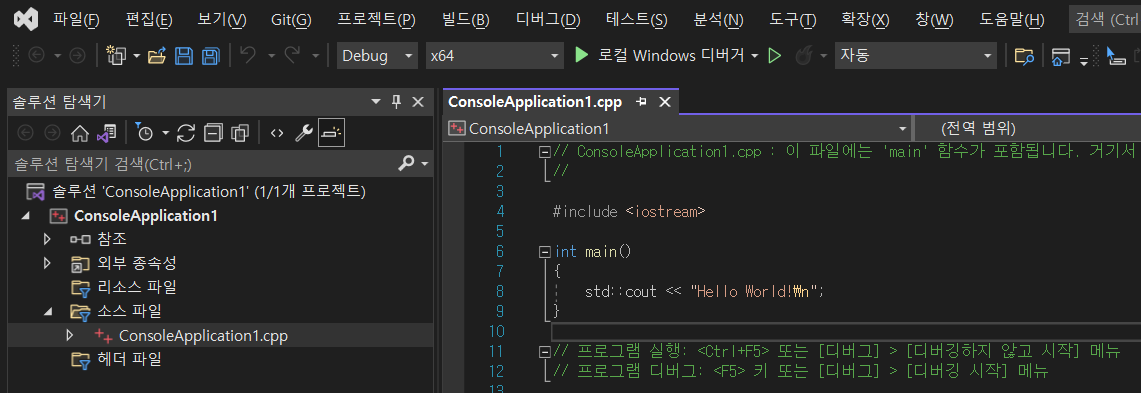Open the 도움말(H) menu
1141x393 pixels.
1011,20
